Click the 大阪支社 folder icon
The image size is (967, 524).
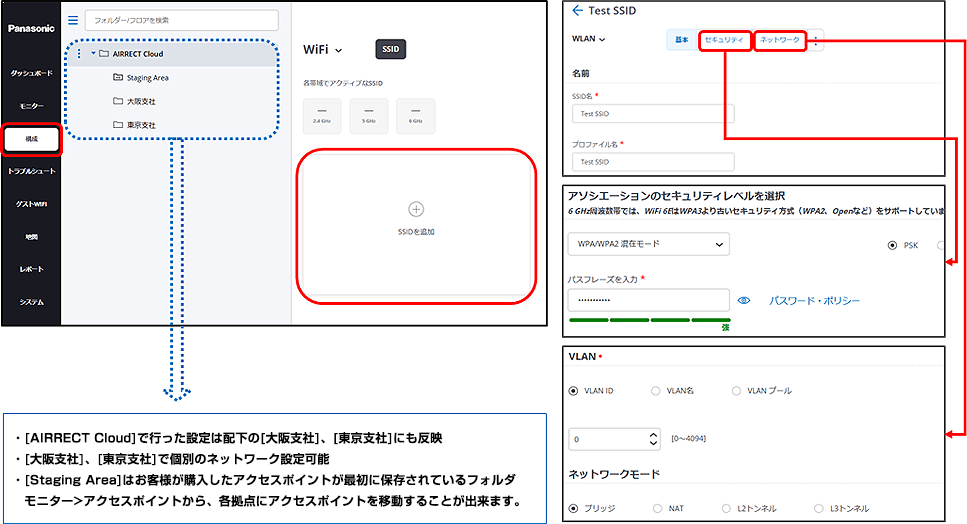coord(118,100)
